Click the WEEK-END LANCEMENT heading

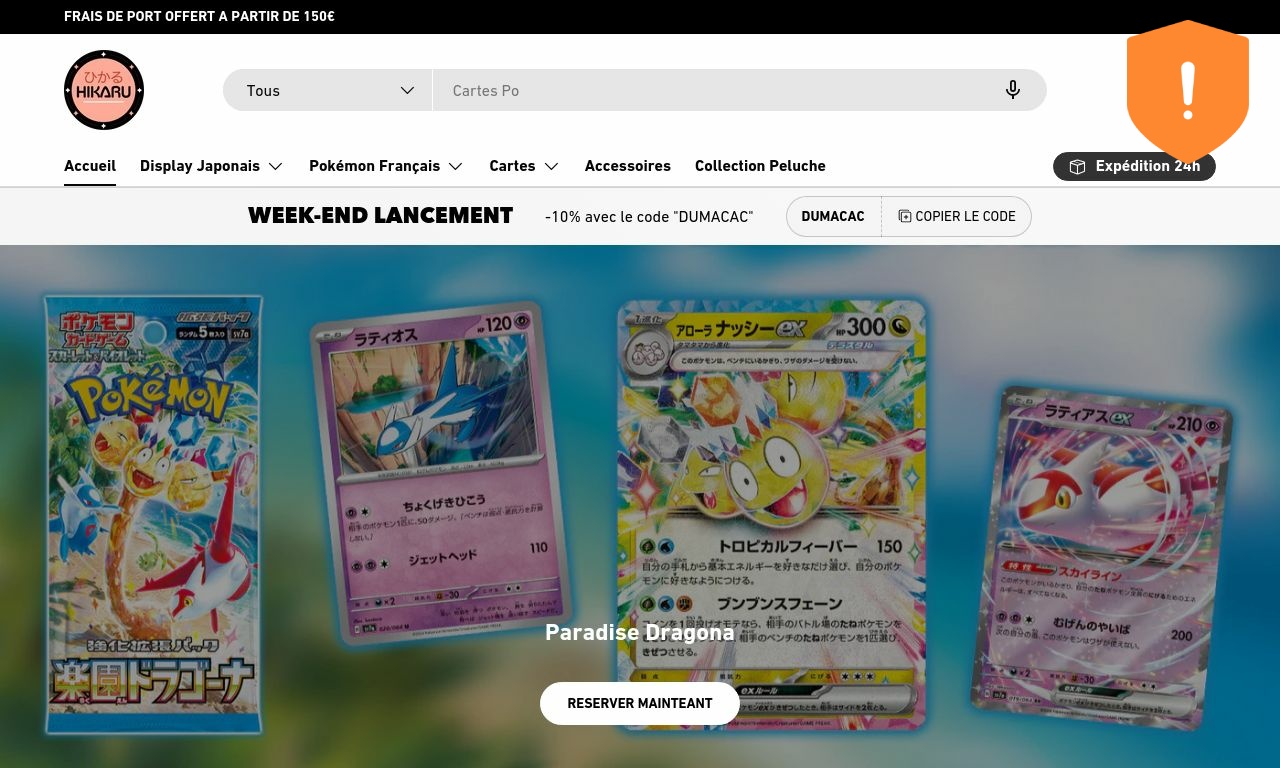[380, 216]
